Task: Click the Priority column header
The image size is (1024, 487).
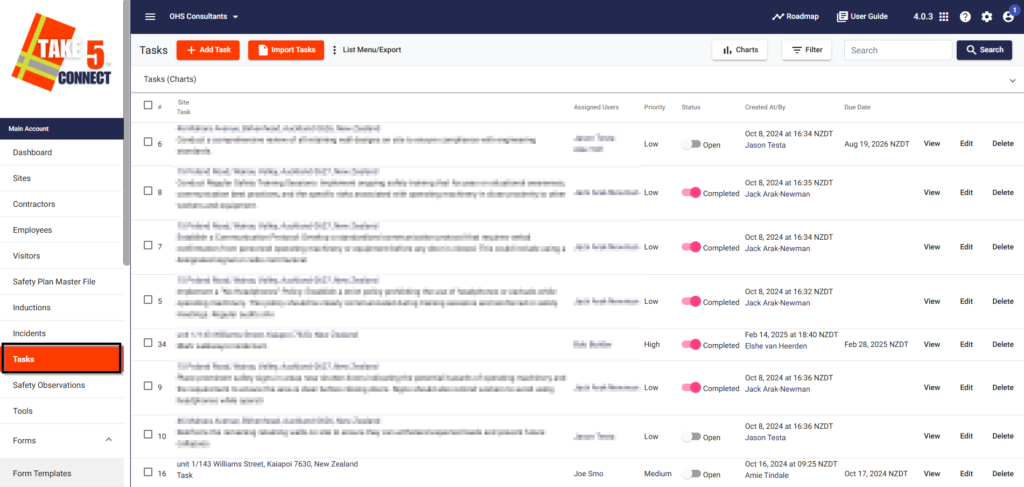Action: [654, 107]
